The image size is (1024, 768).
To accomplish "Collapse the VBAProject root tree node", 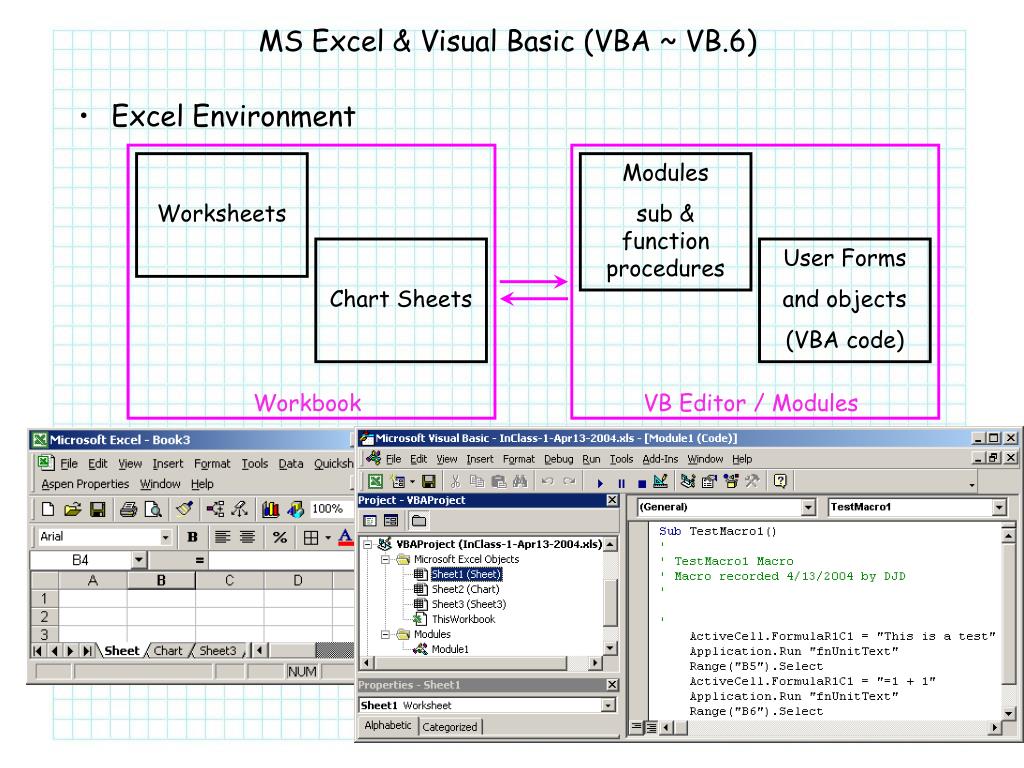I will tap(368, 544).
